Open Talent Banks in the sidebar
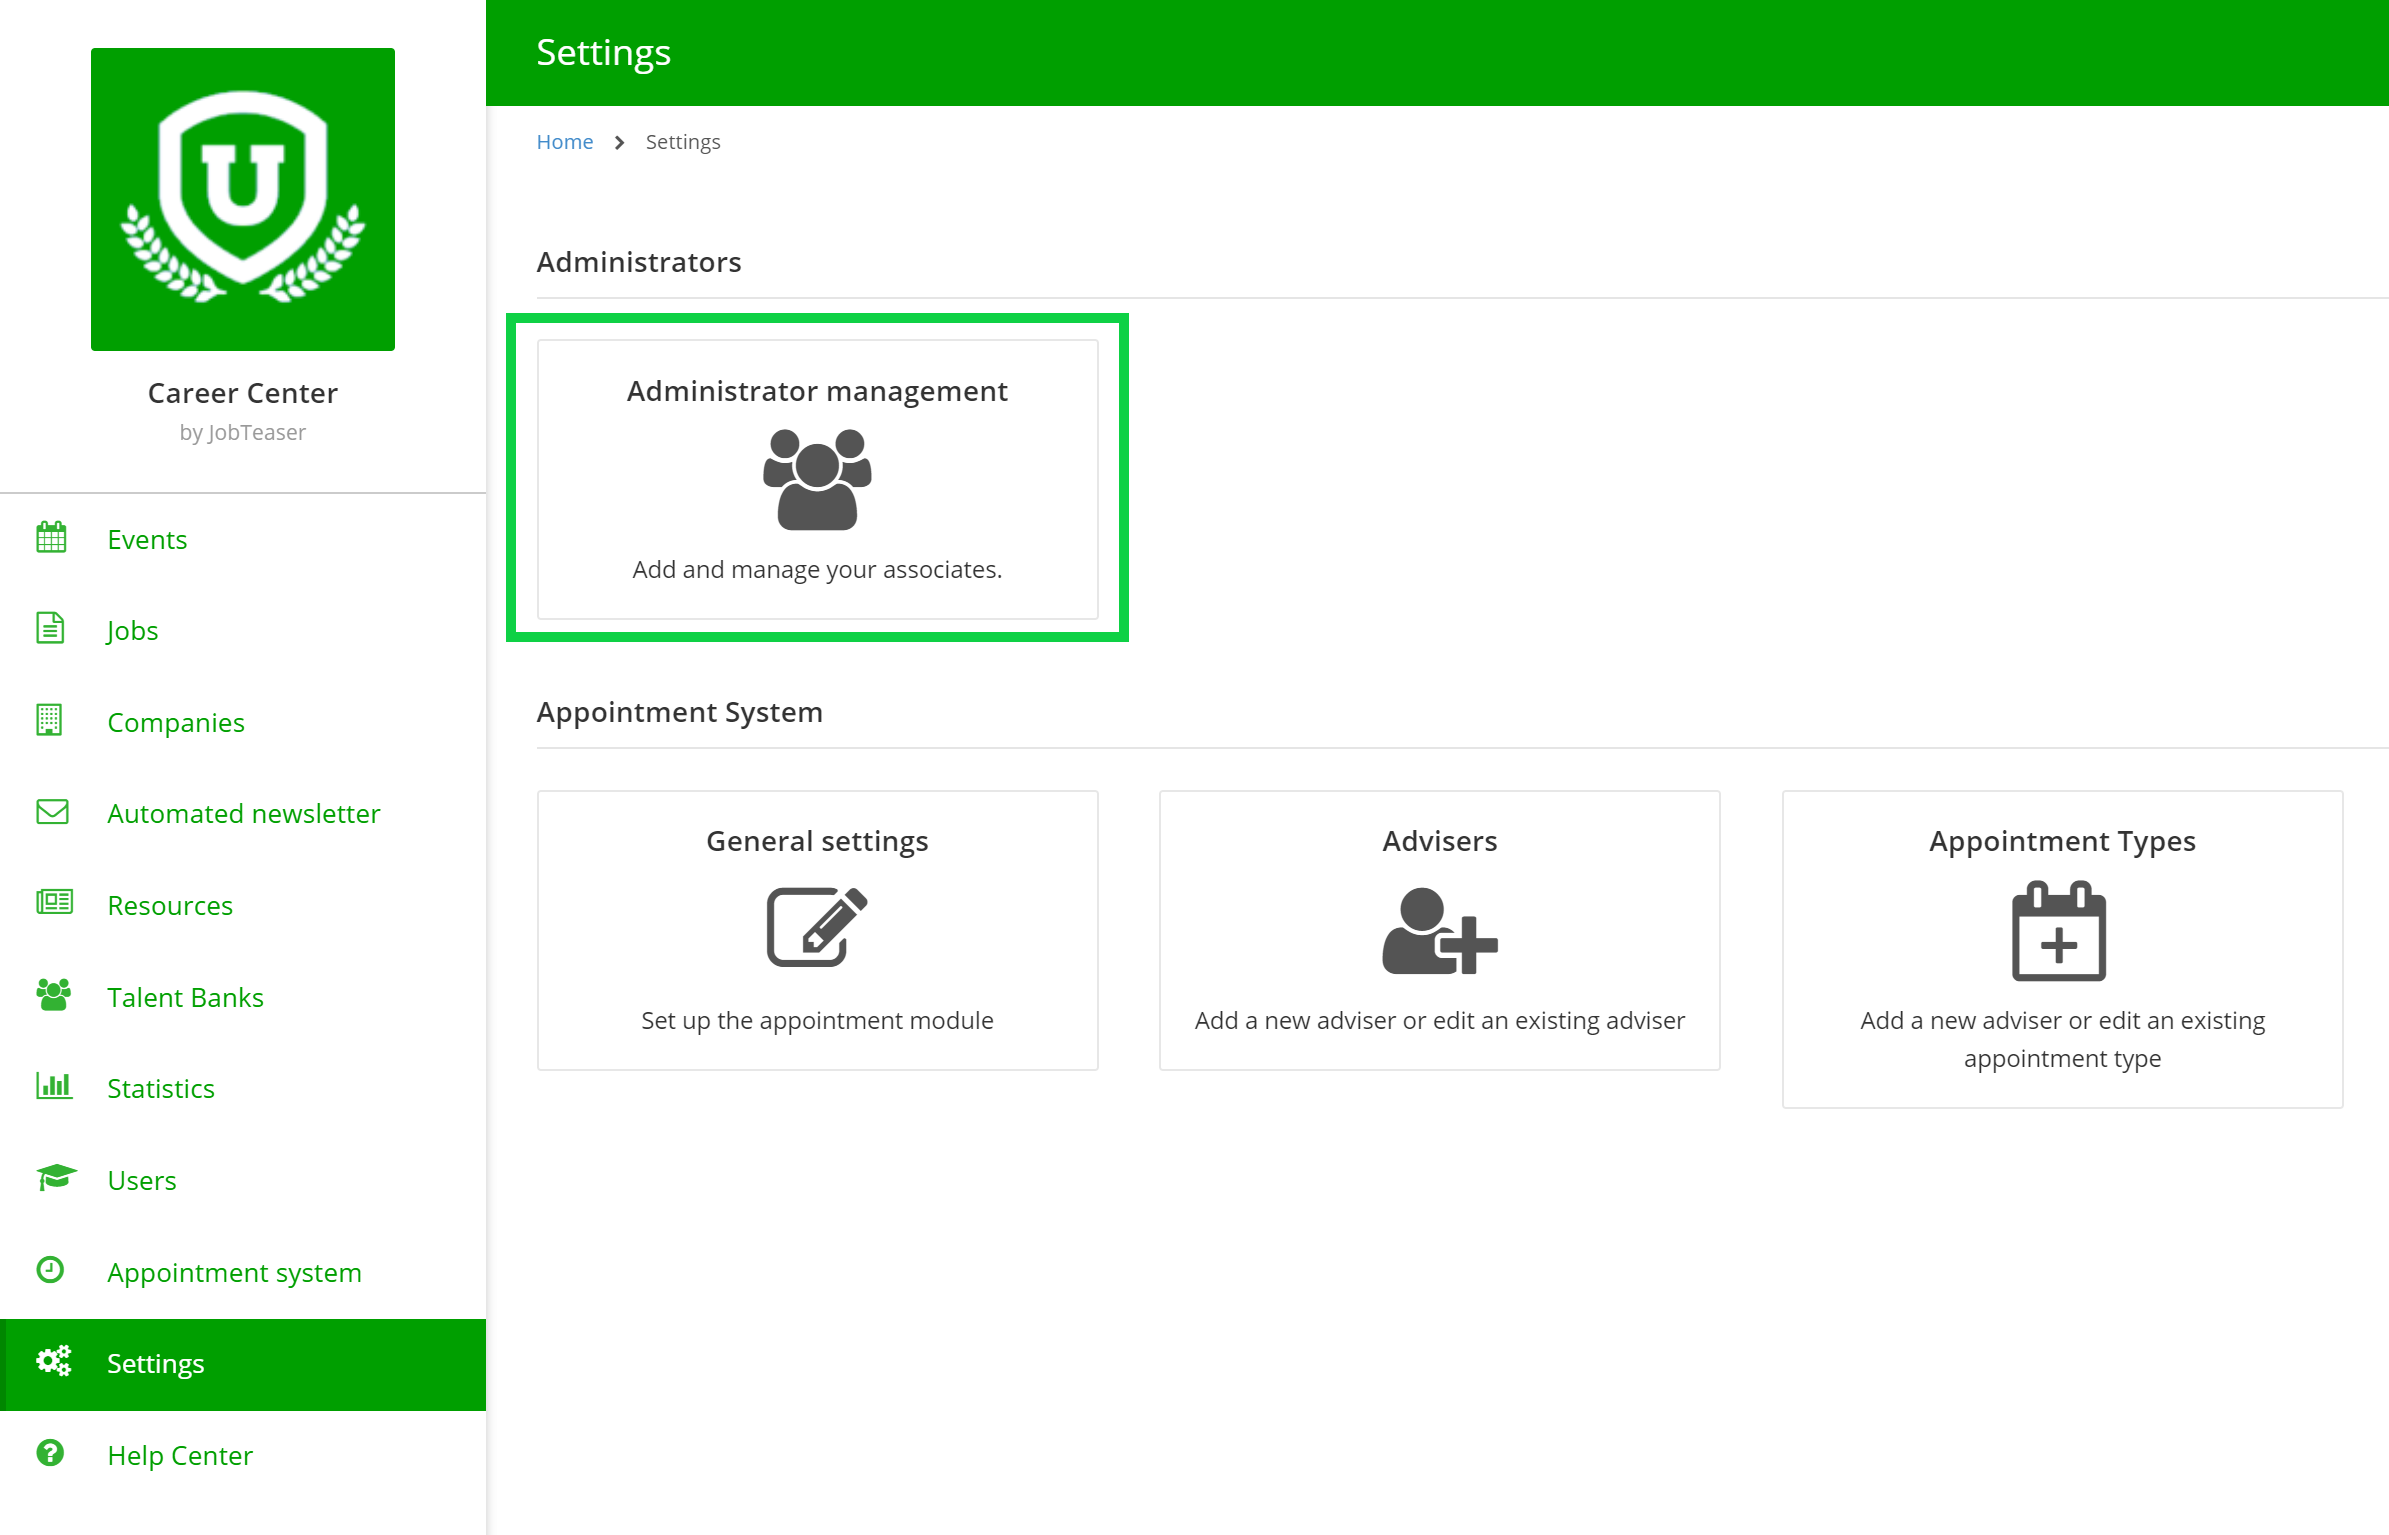The height and width of the screenshot is (1535, 2389). click(243, 997)
